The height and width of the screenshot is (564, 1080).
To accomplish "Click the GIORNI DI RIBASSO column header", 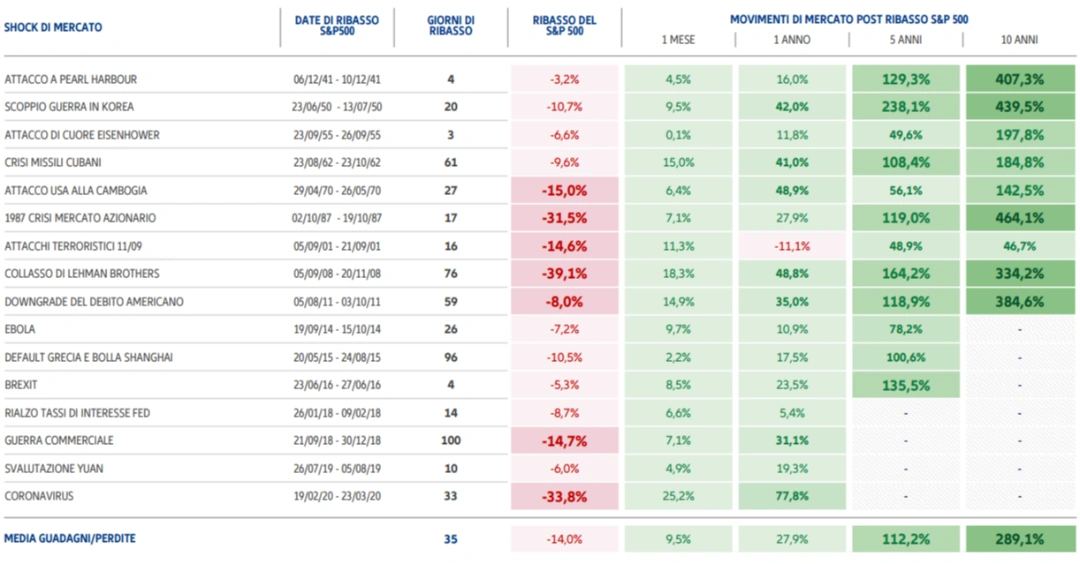I will [x=450, y=26].
